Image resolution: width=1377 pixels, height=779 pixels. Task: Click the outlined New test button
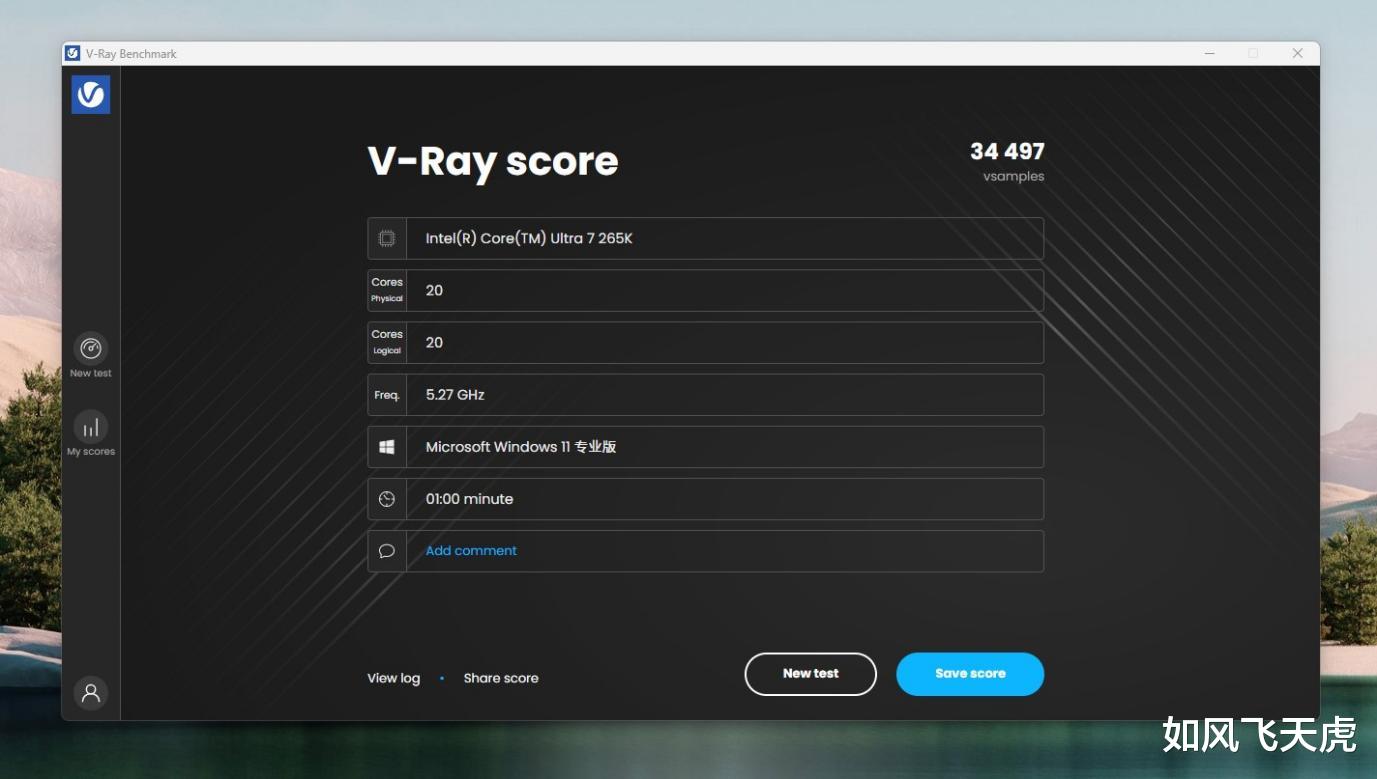pyautogui.click(x=811, y=674)
